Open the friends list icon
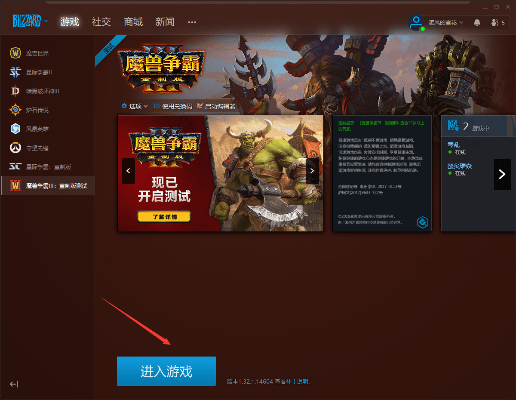Image resolution: width=516 pixels, height=400 pixels. [x=498, y=23]
